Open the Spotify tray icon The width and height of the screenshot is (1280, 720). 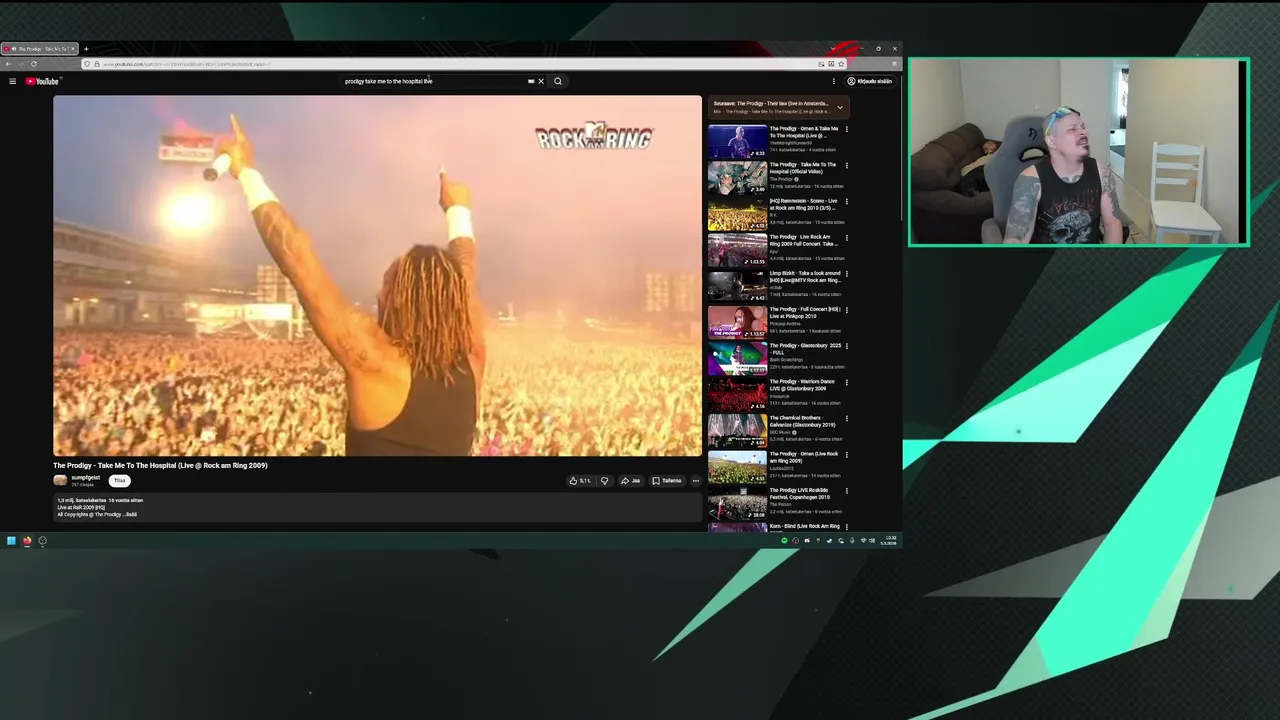tap(784, 541)
